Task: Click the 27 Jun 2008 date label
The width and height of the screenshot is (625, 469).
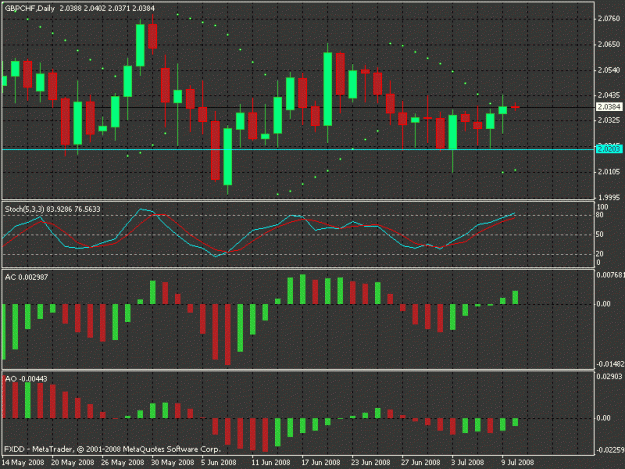Action: (421, 463)
